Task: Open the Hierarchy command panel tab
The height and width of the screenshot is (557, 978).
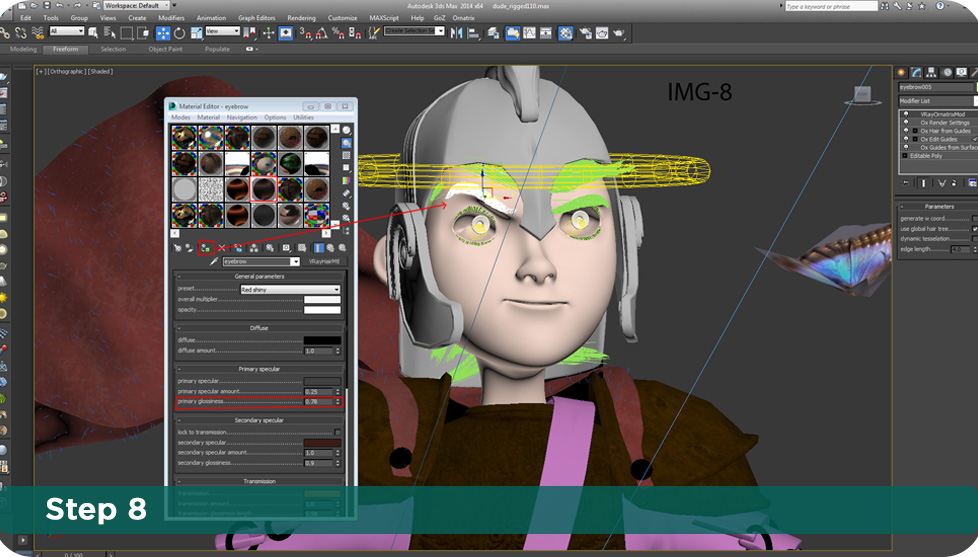Action: (932, 73)
